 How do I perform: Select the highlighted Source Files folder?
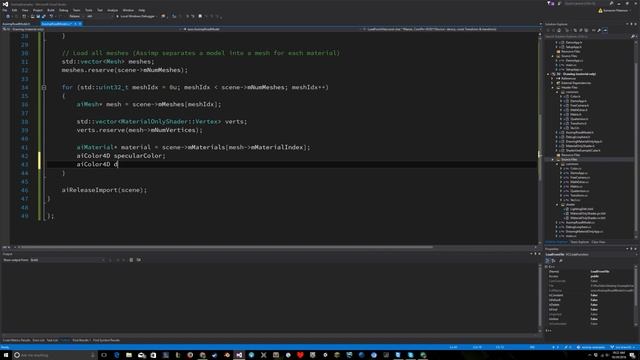coord(569,160)
